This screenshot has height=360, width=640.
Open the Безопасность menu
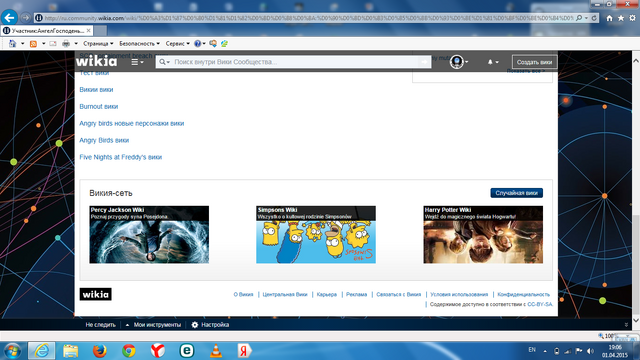click(x=139, y=43)
